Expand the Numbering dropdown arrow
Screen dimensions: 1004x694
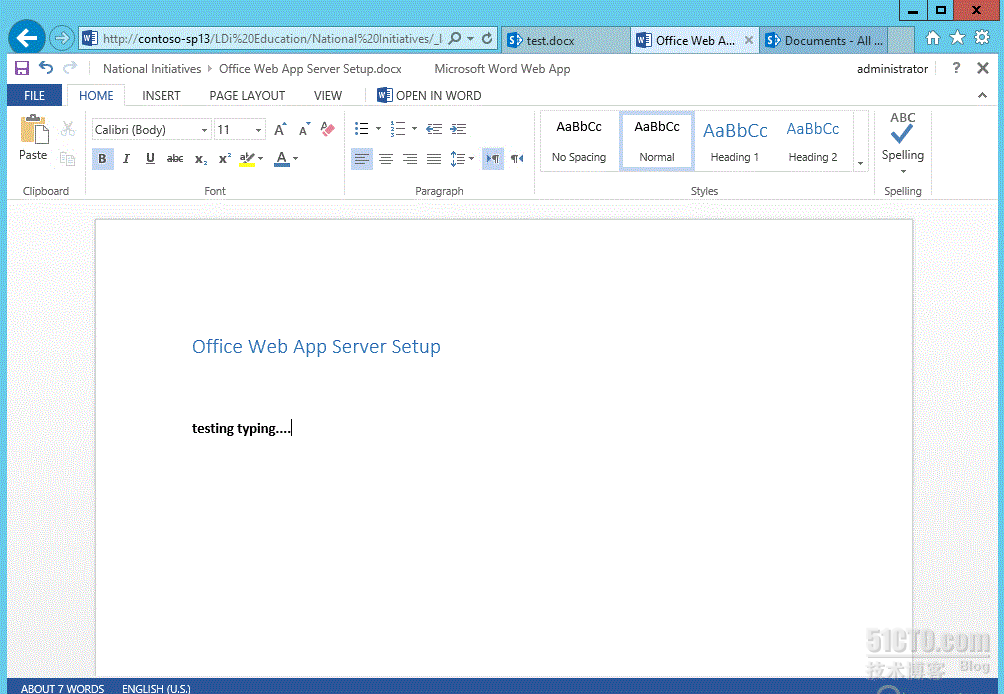pyautogui.click(x=414, y=129)
